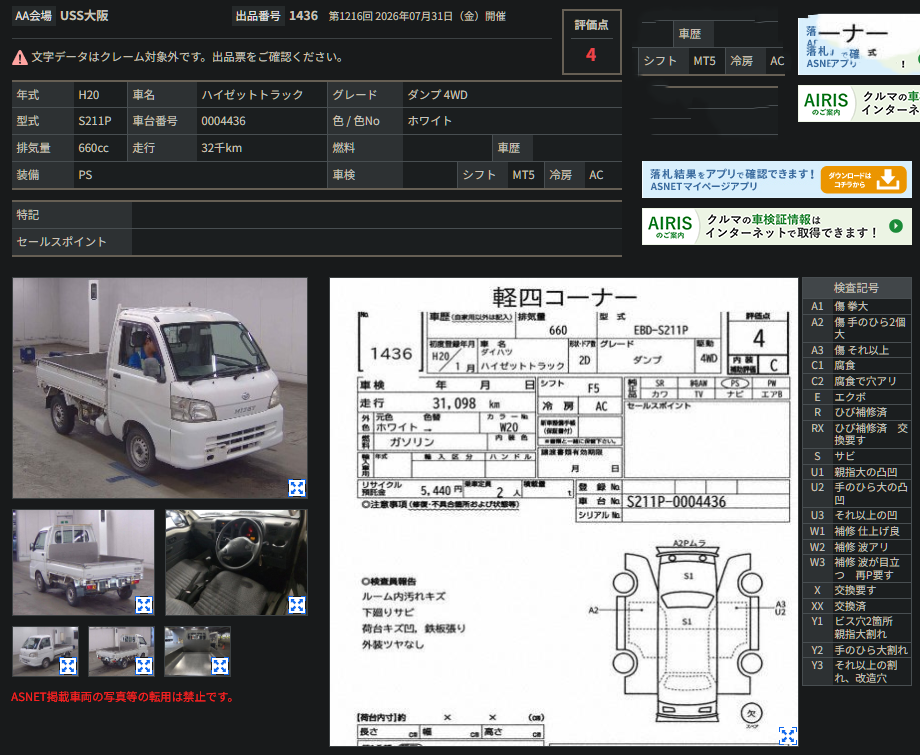Click the inspection sheet image

[563, 512]
